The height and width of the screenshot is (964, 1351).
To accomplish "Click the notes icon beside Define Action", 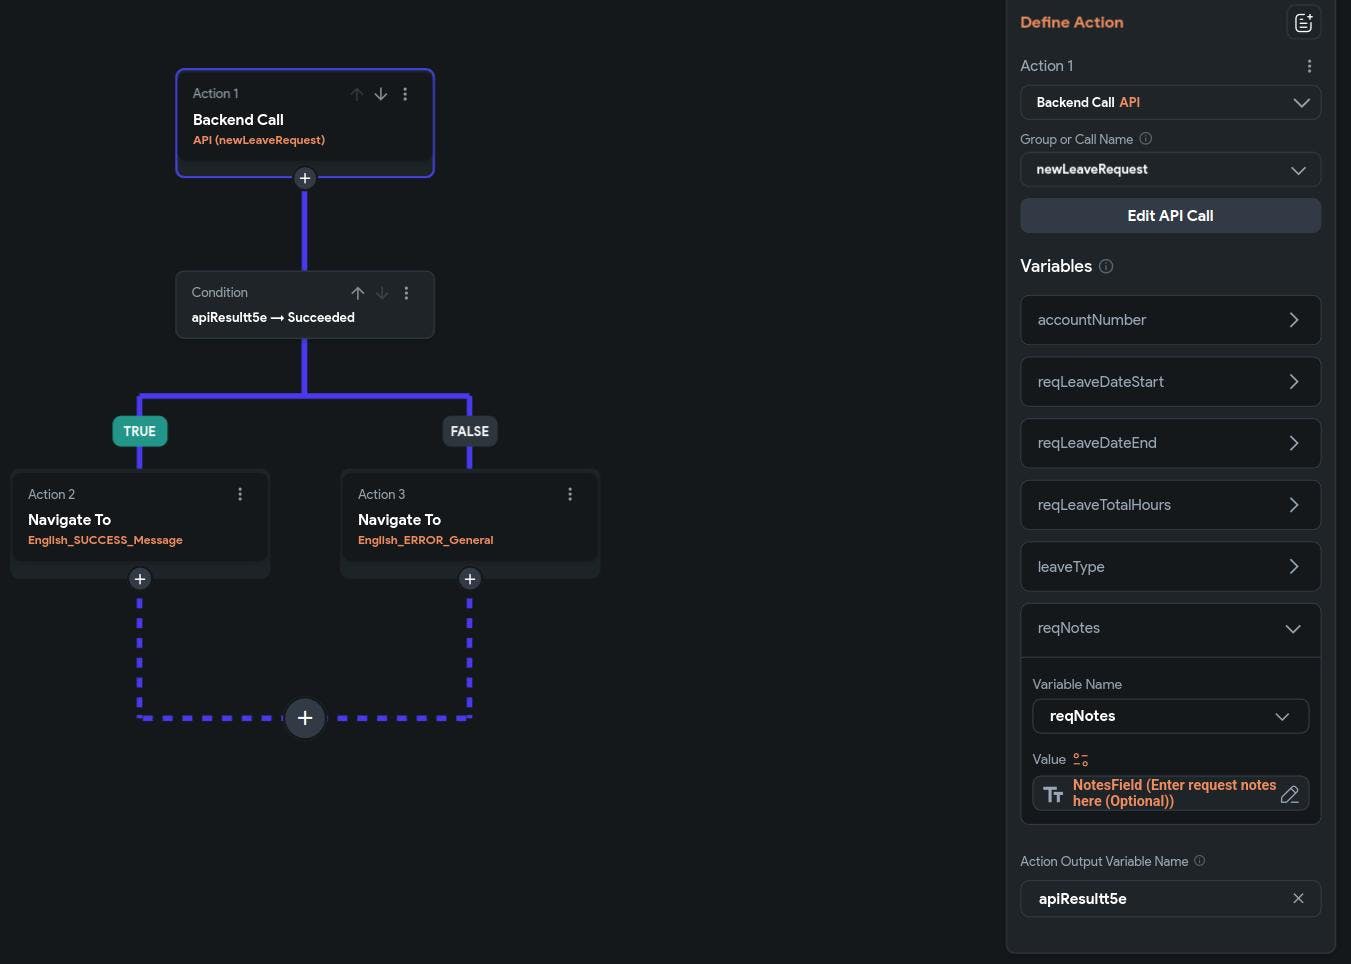I will click(x=1303, y=23).
